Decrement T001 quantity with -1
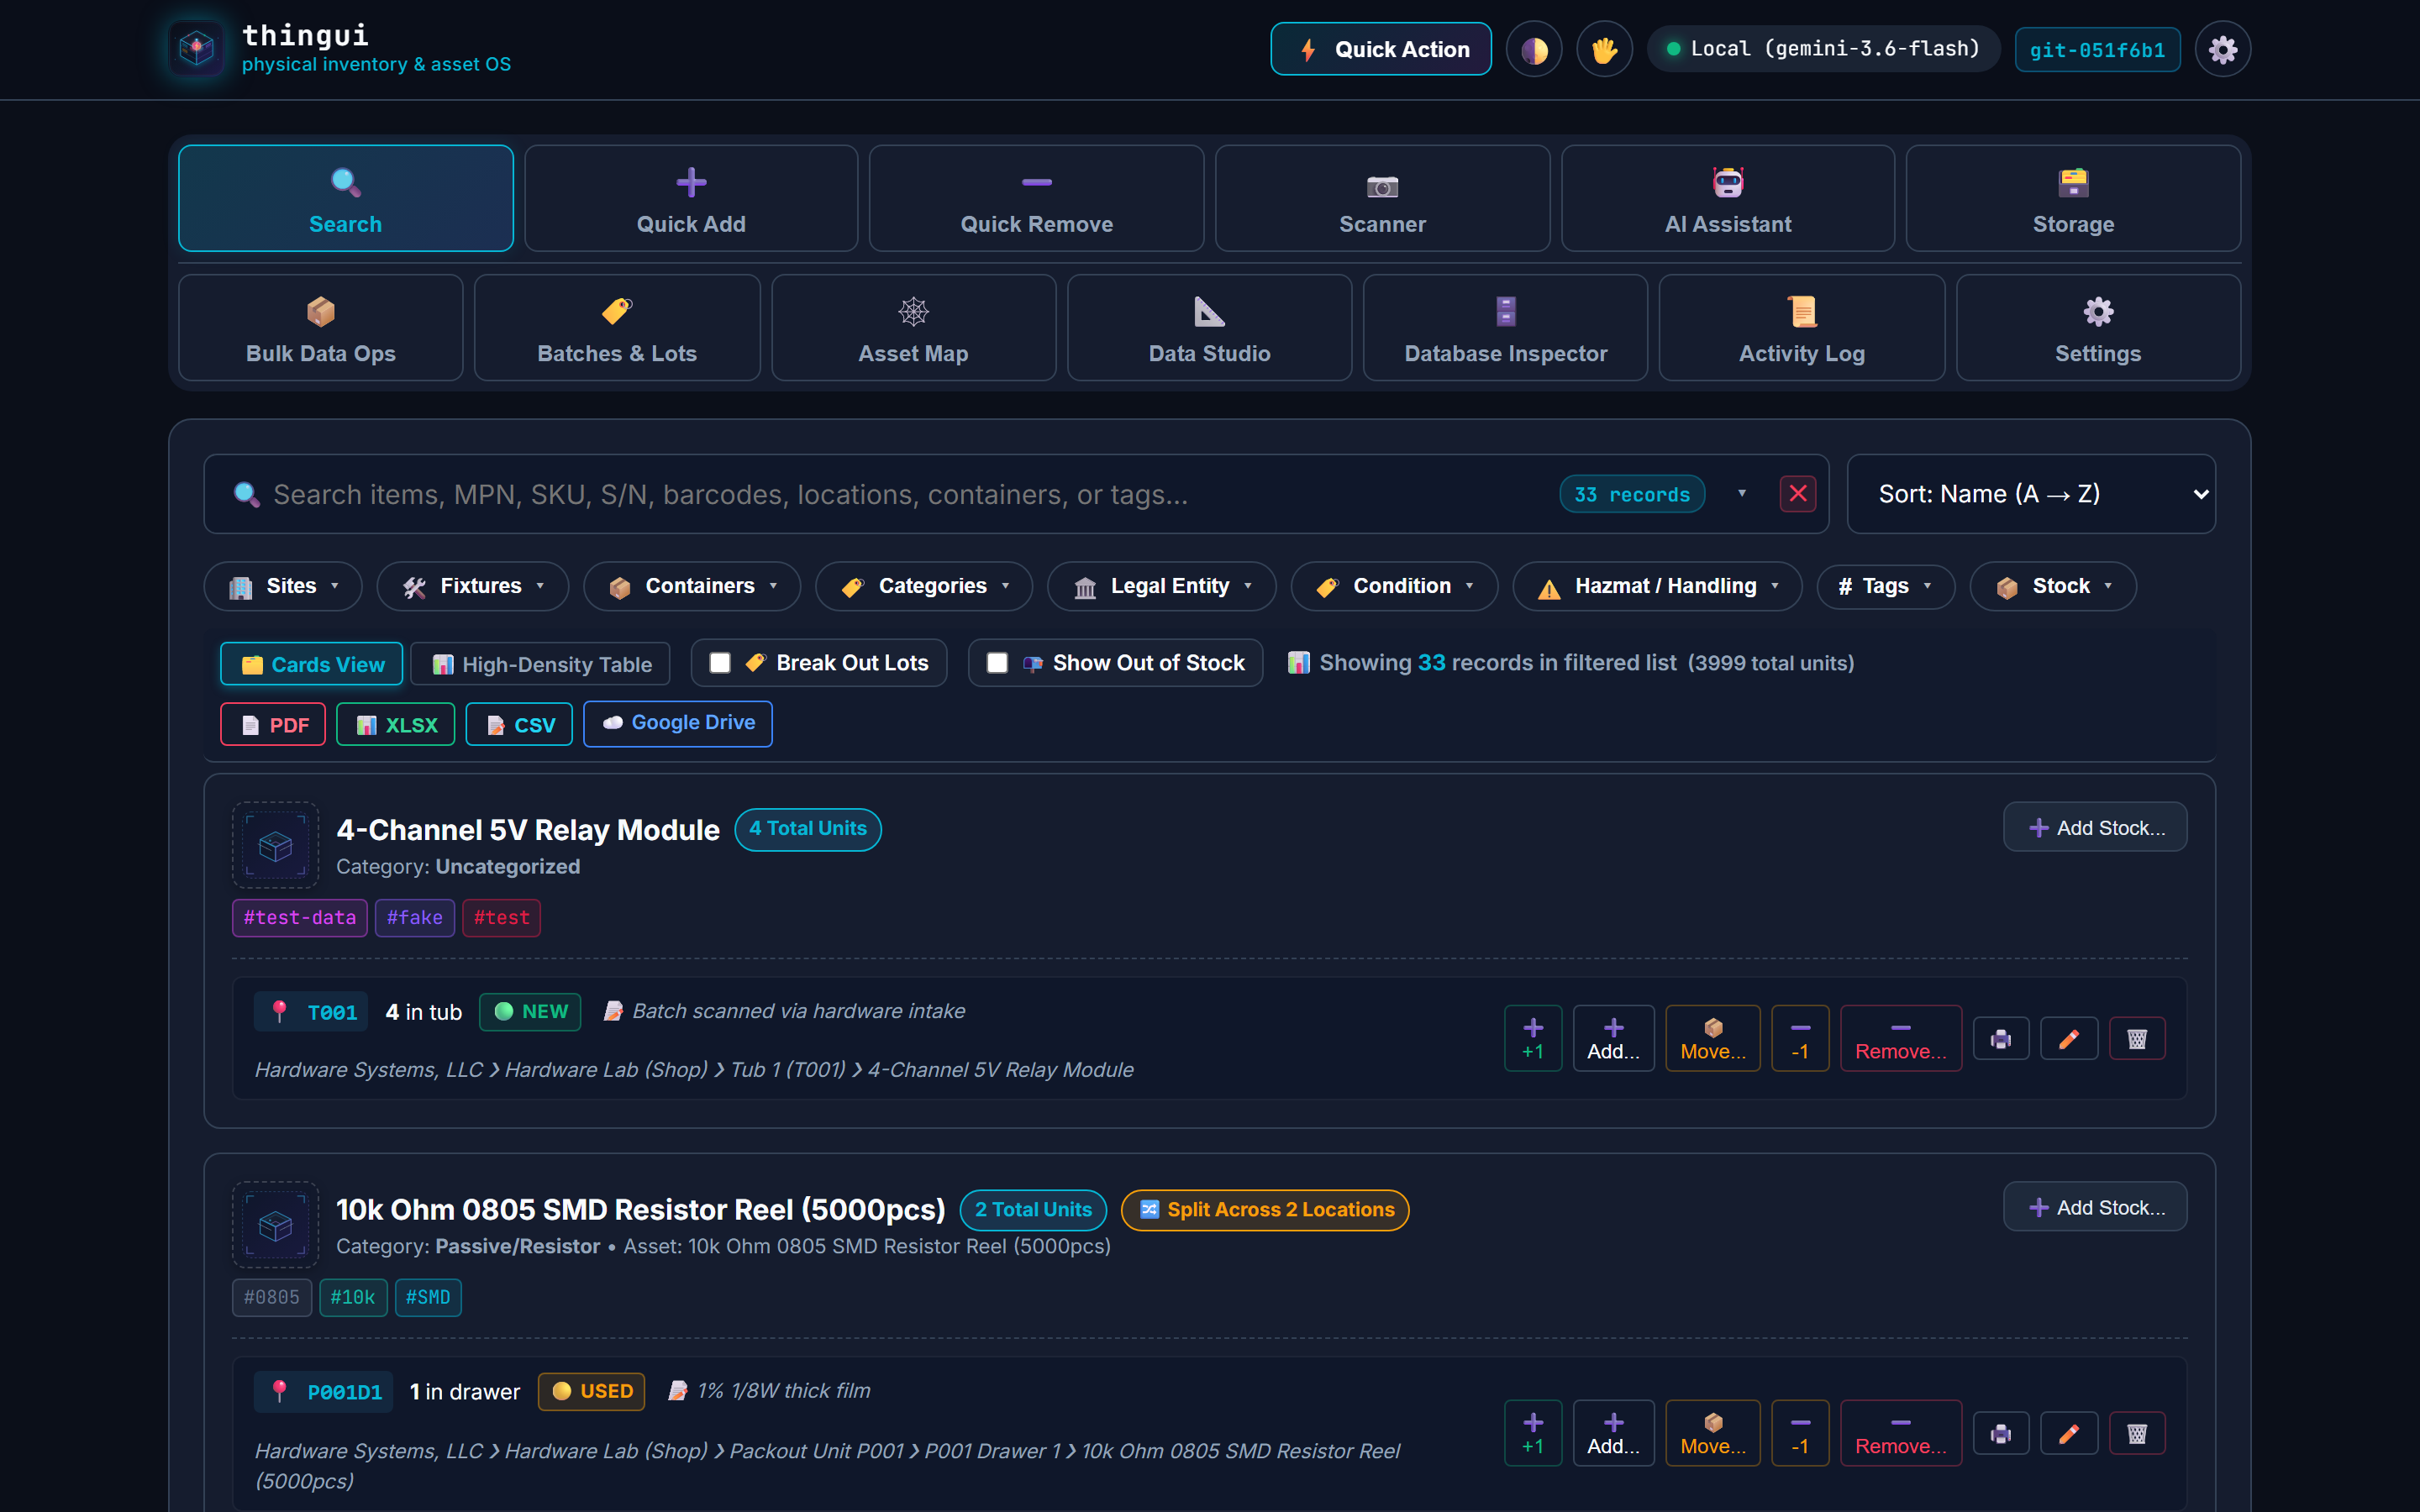The width and height of the screenshot is (2420, 1512). [x=1800, y=1038]
